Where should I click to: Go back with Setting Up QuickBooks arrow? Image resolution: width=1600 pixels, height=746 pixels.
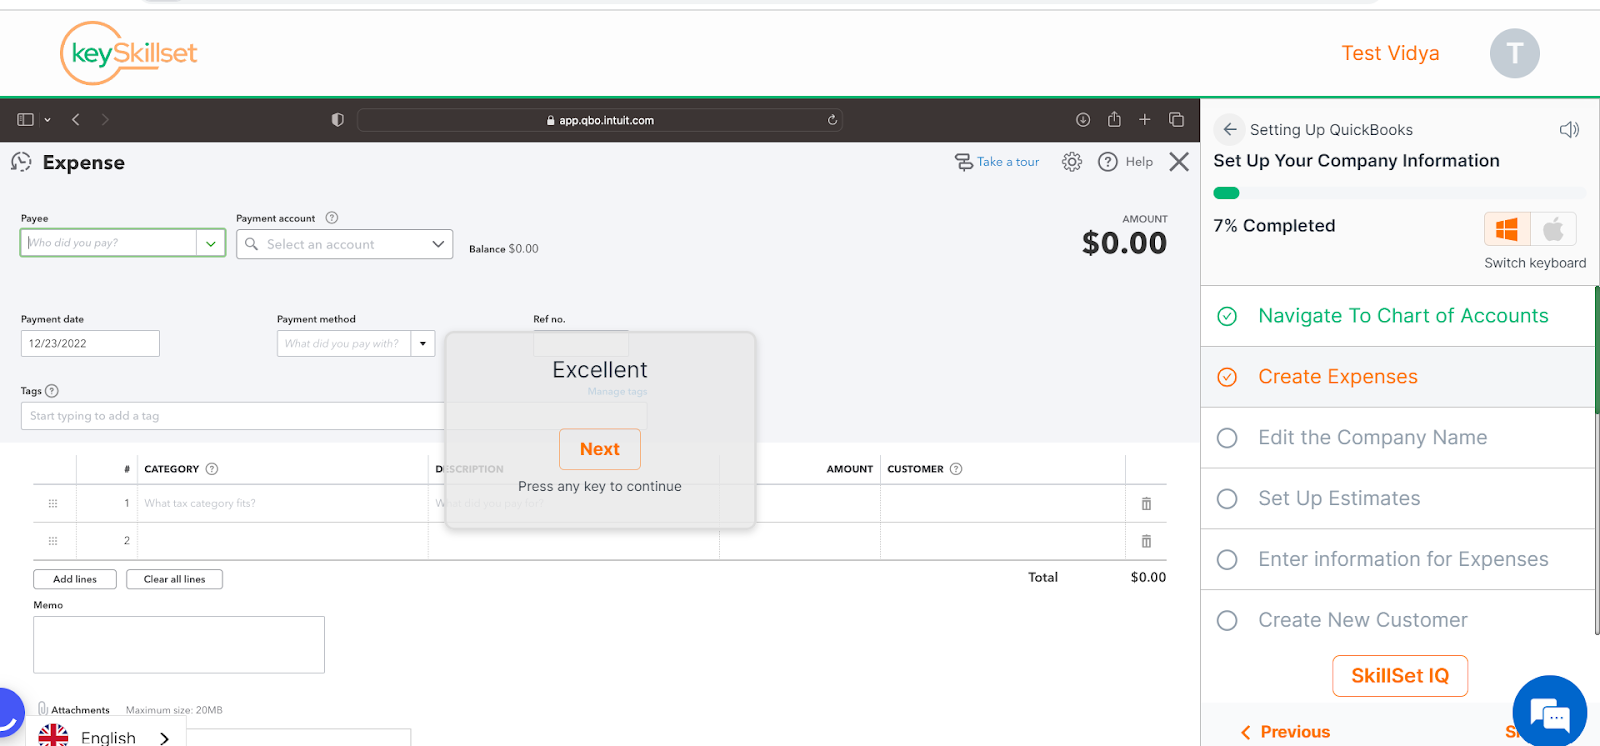(1230, 130)
